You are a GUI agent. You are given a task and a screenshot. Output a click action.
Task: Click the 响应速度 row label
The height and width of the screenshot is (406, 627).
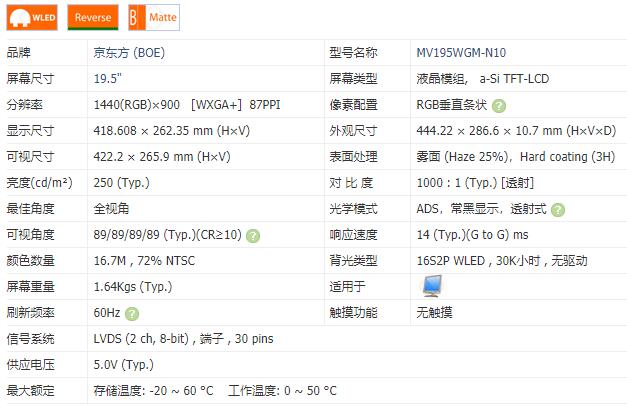[x=353, y=235]
